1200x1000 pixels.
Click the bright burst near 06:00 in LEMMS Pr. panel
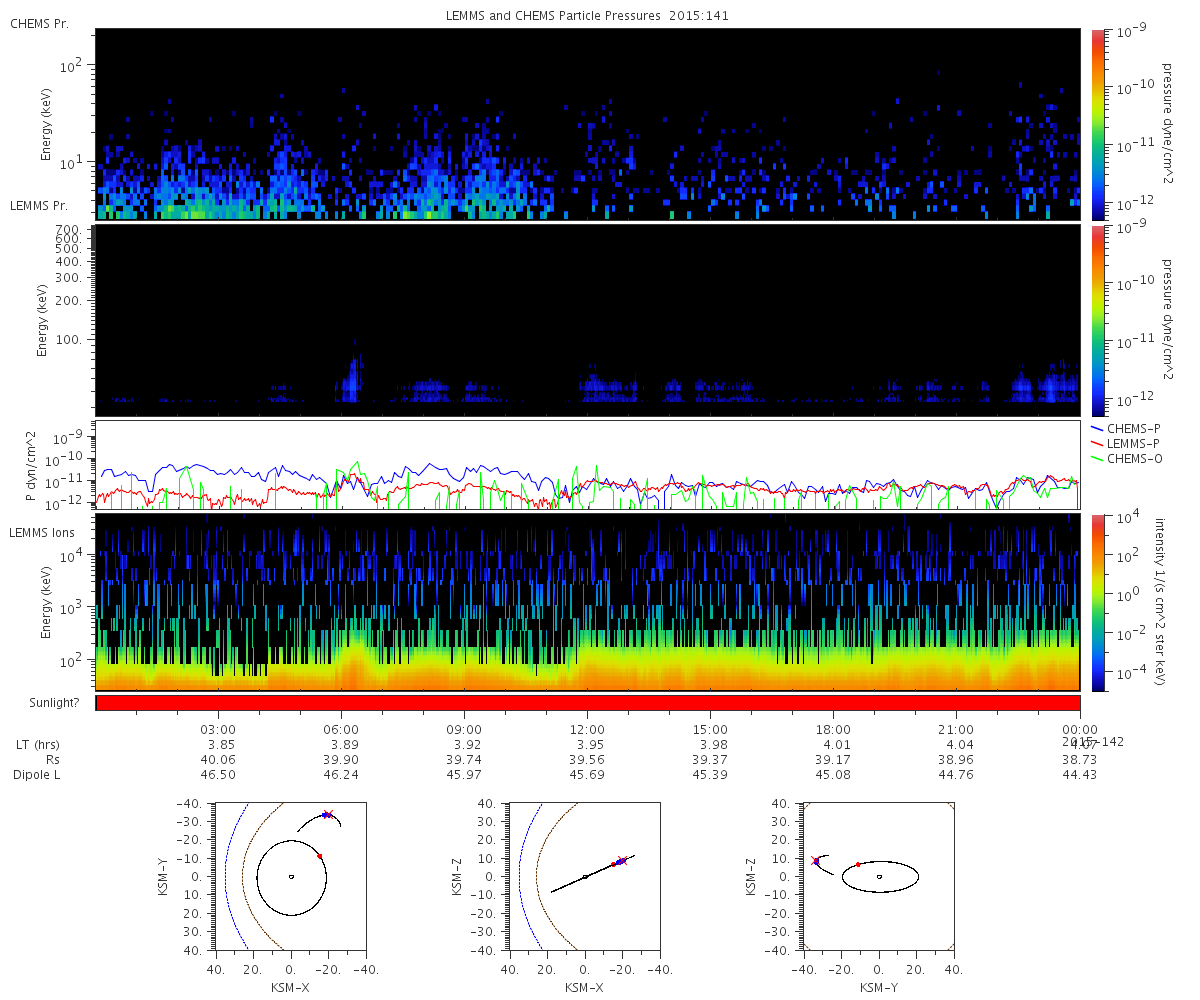click(x=350, y=380)
